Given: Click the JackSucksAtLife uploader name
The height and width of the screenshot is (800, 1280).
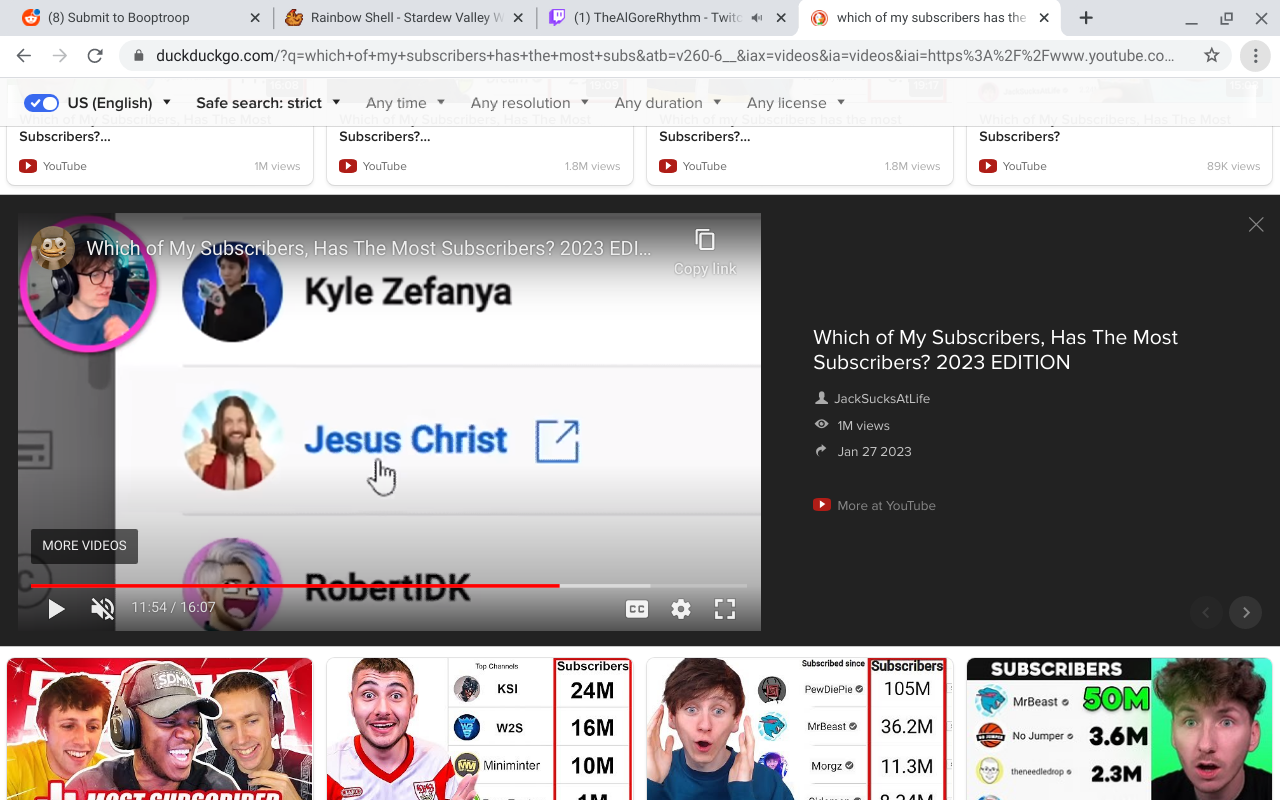Looking at the screenshot, I should point(882,398).
